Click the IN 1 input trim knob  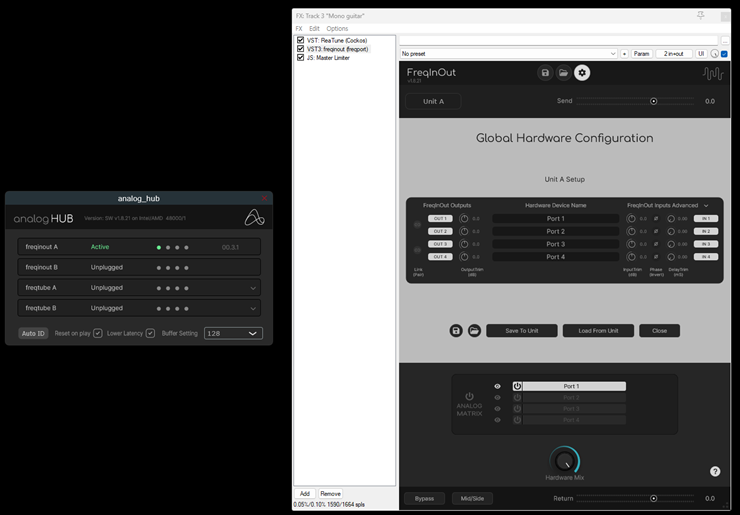pyautogui.click(x=631, y=219)
